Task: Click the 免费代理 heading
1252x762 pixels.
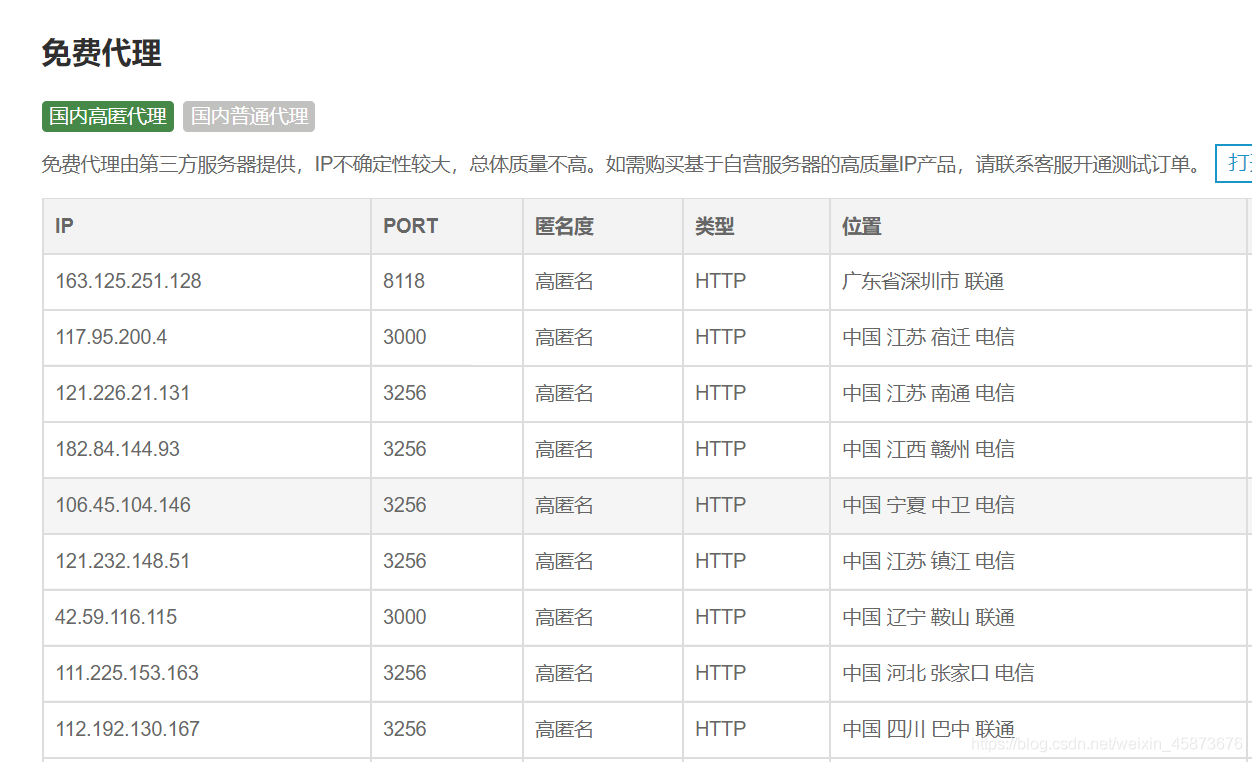Action: coord(101,53)
